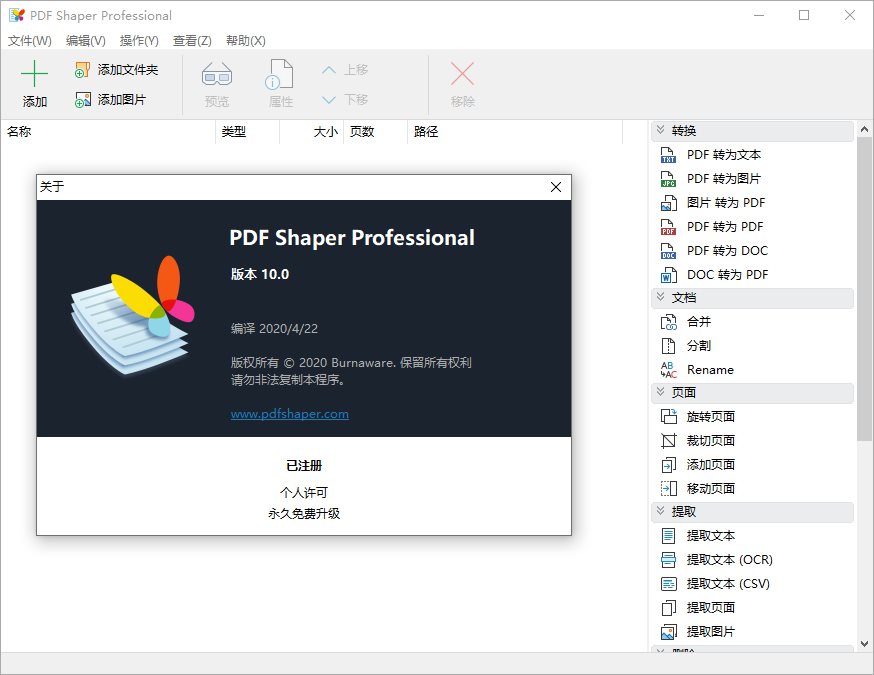The height and width of the screenshot is (675, 874).
Task: Click the 属性 document info icon
Action: [279, 74]
